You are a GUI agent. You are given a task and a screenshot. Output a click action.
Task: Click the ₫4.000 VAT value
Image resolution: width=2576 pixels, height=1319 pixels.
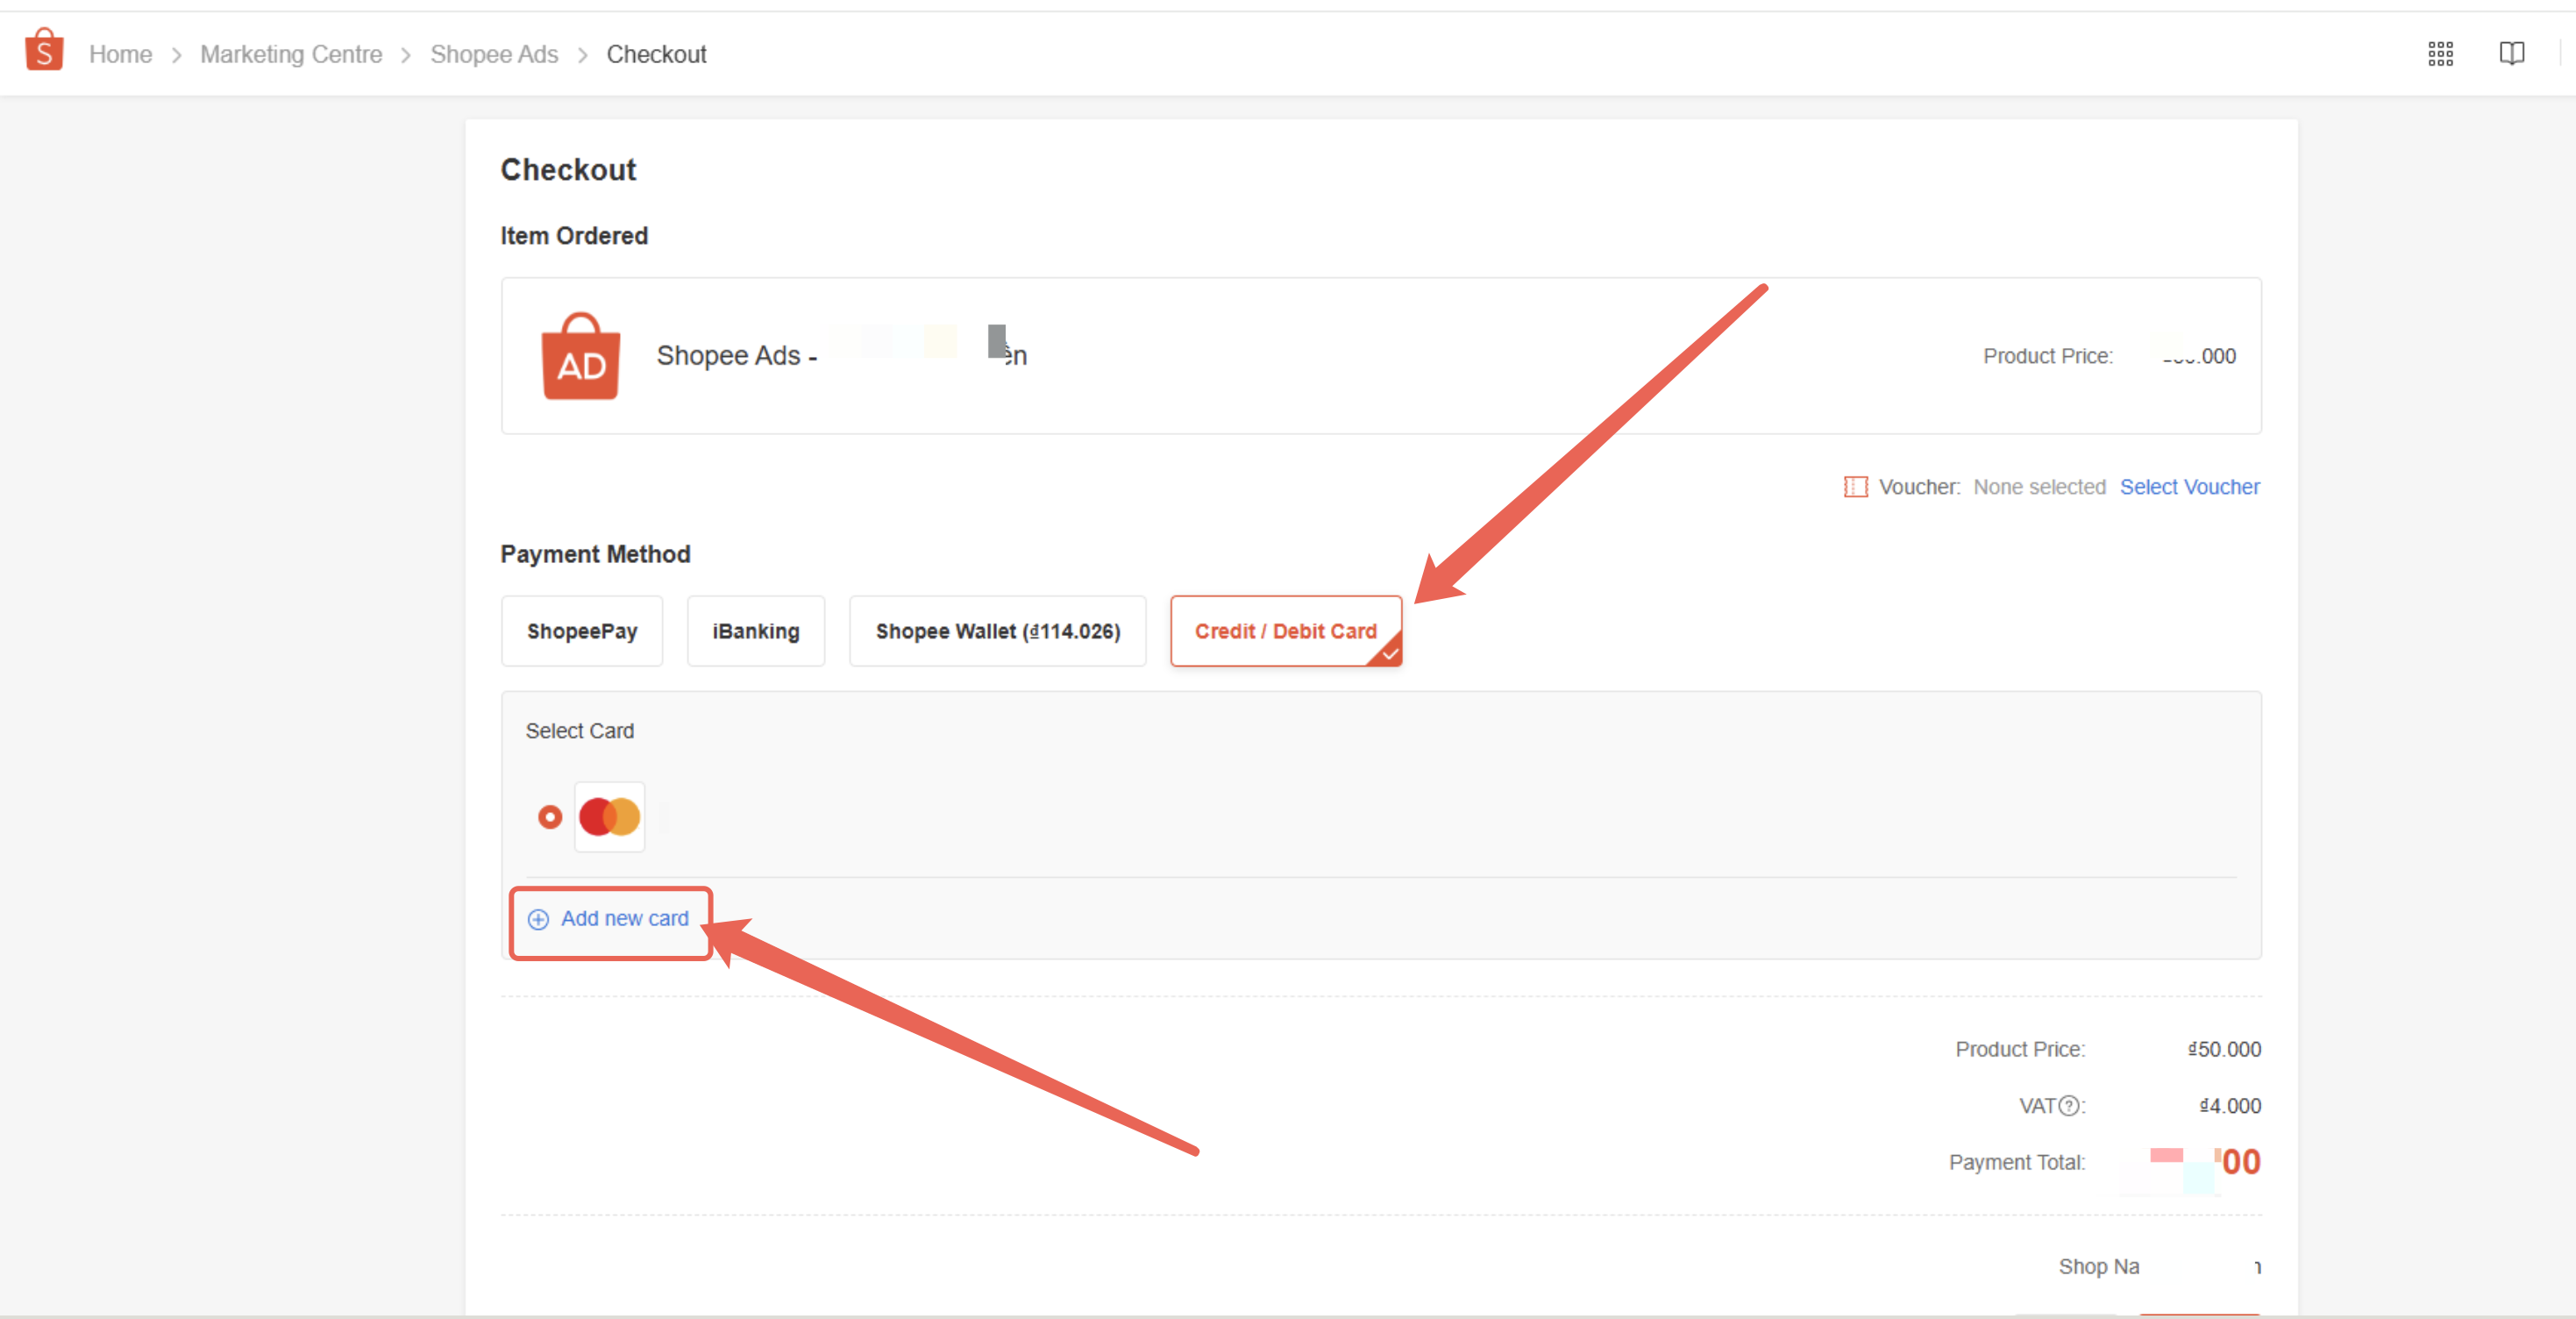2230,1106
